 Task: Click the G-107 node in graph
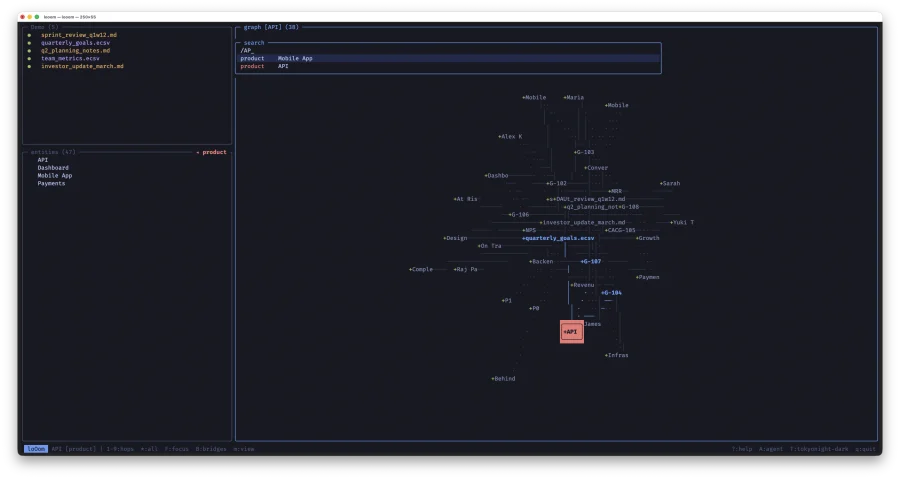tap(591, 261)
